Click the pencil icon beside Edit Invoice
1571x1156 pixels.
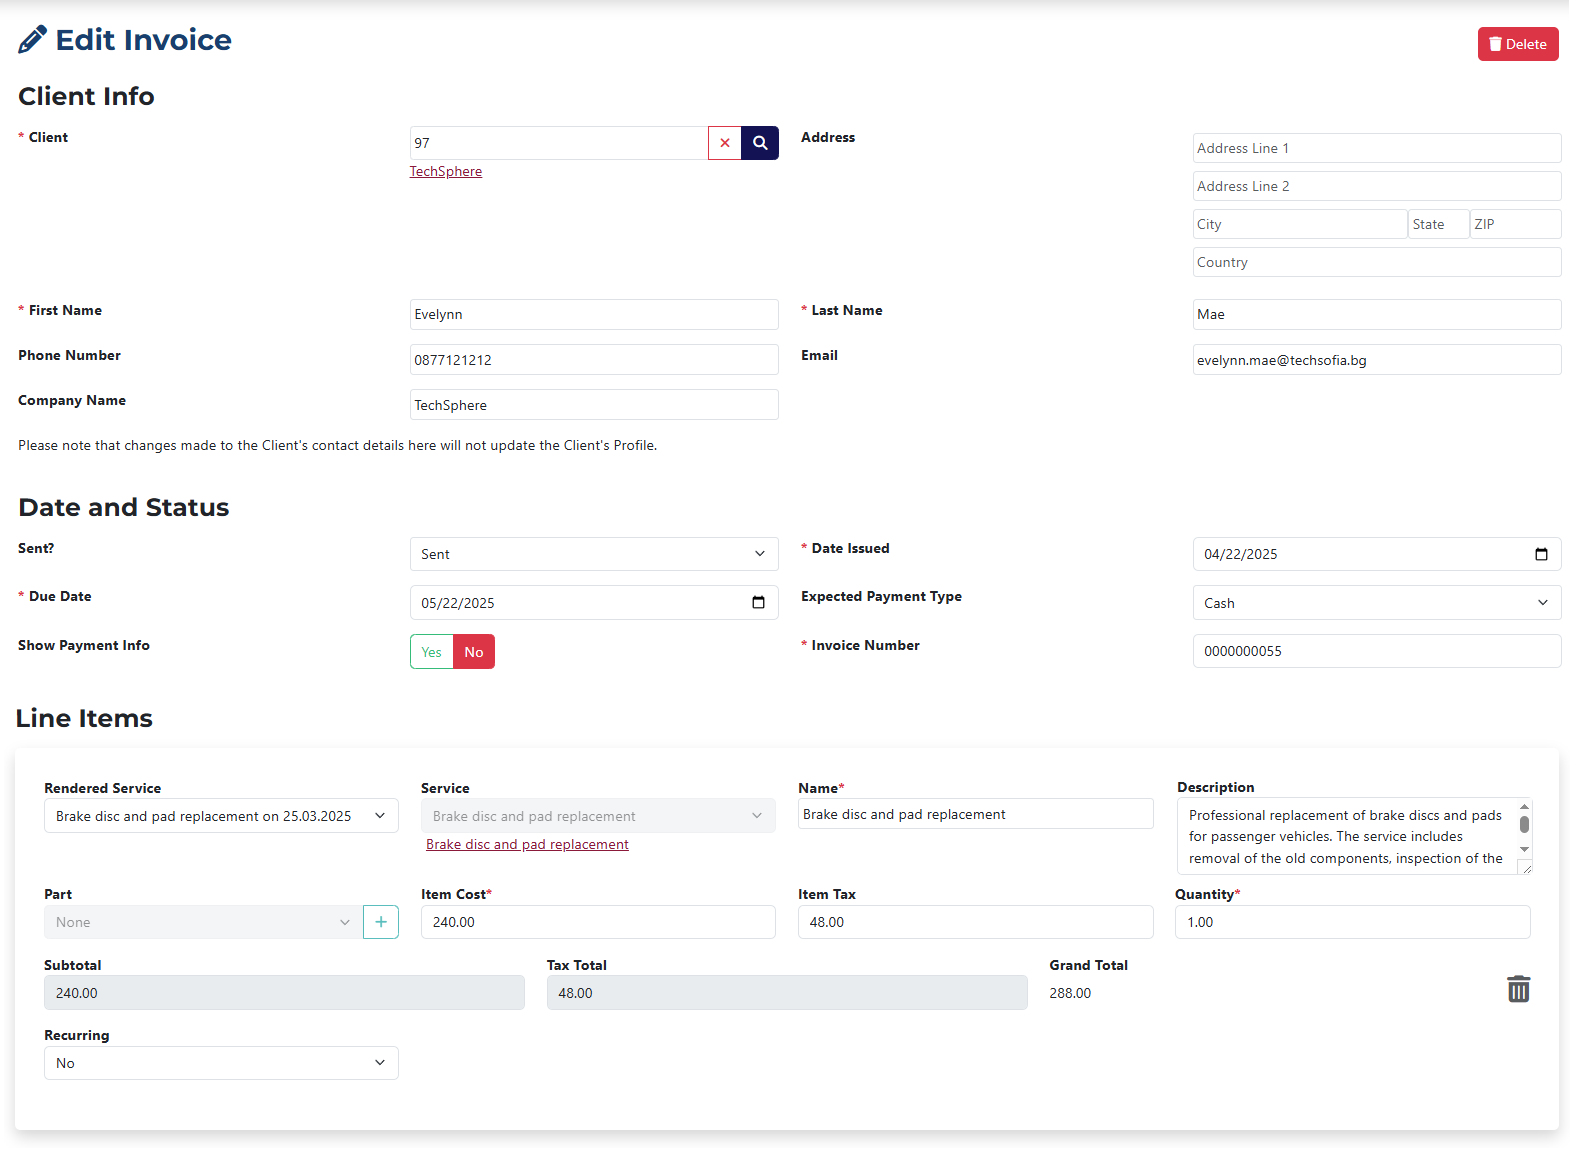[x=32, y=40]
